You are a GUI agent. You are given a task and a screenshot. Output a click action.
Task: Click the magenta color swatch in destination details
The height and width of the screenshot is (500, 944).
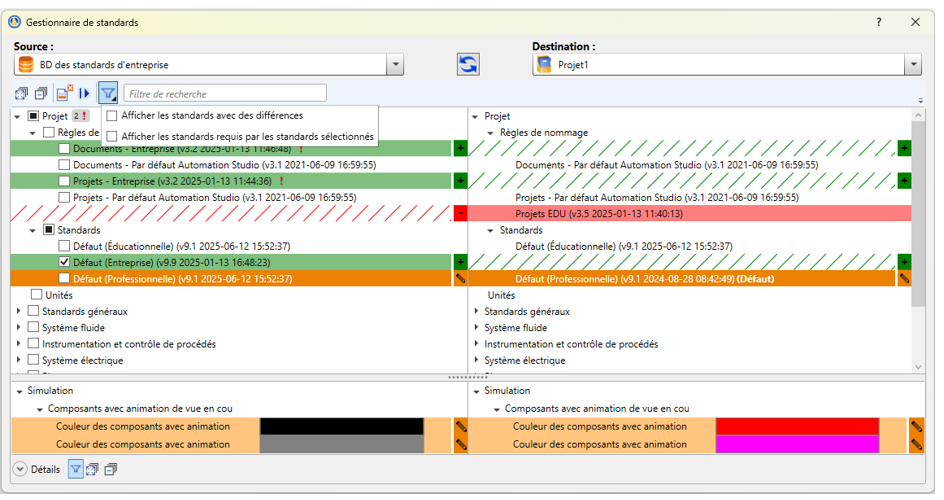(798, 445)
